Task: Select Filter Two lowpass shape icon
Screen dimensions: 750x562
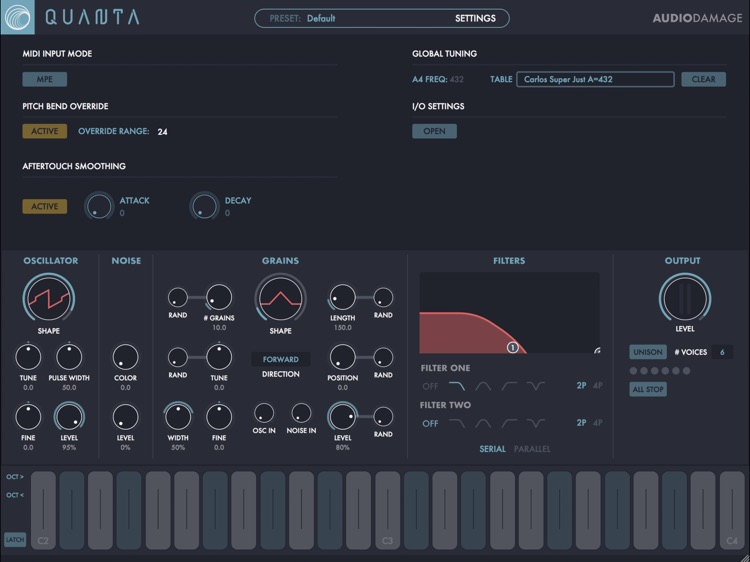Action: point(457,423)
